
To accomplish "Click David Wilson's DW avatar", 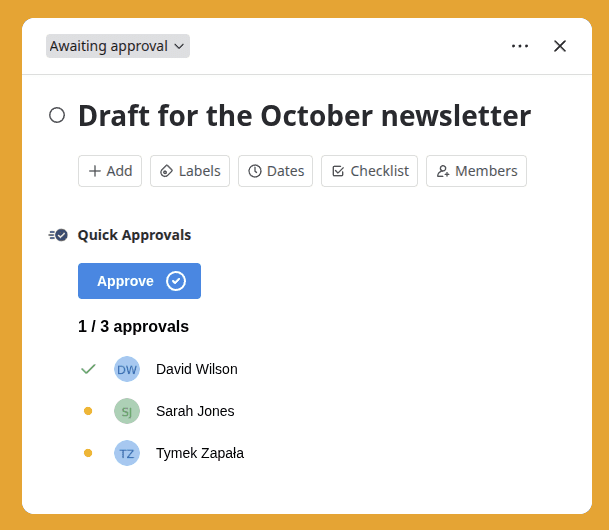I will (x=127, y=369).
